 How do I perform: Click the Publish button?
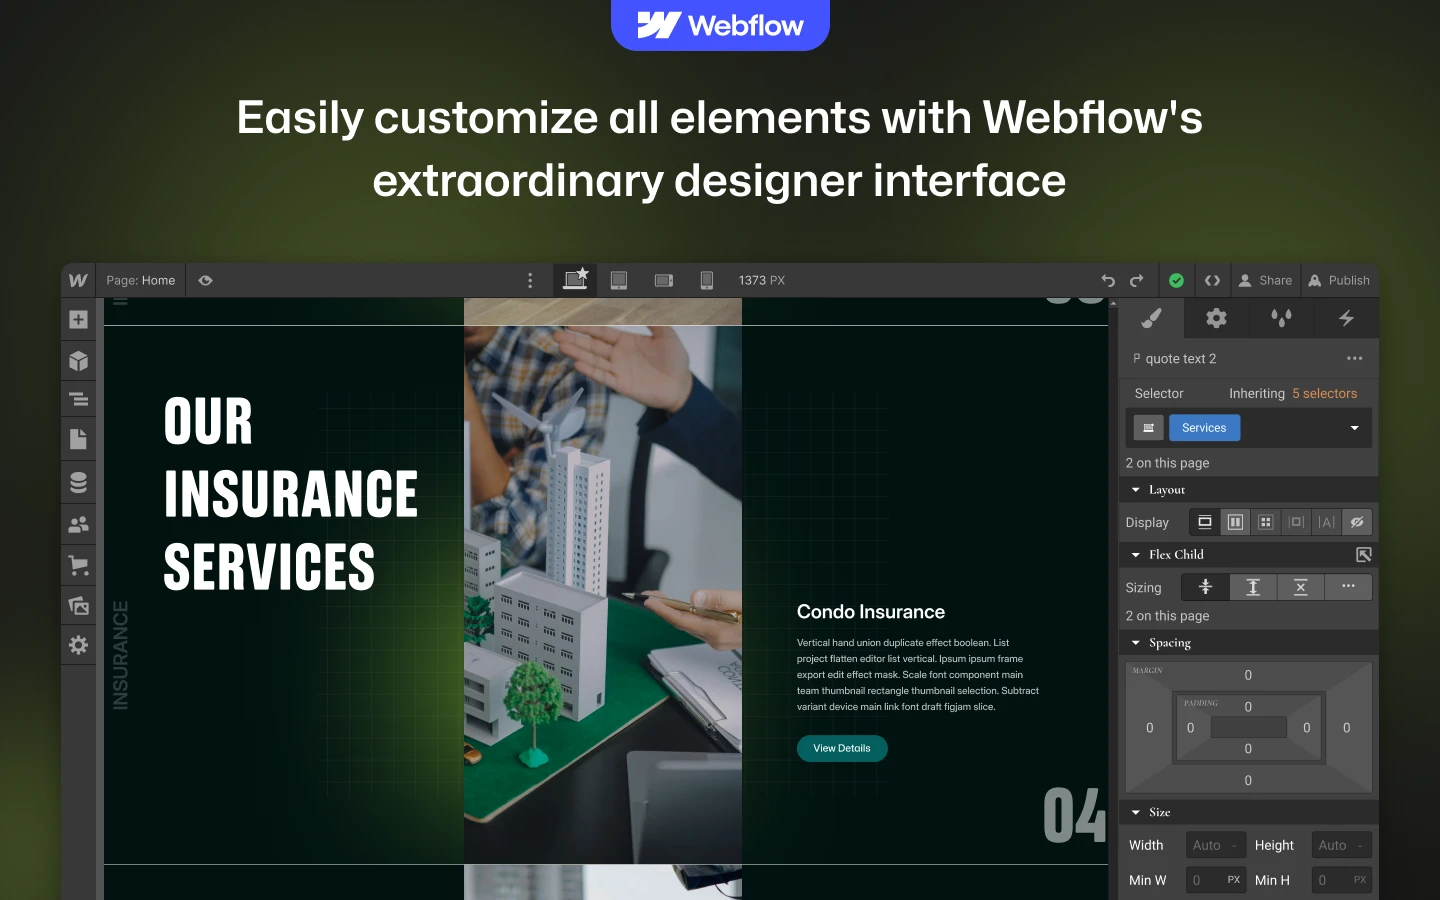(x=1339, y=281)
